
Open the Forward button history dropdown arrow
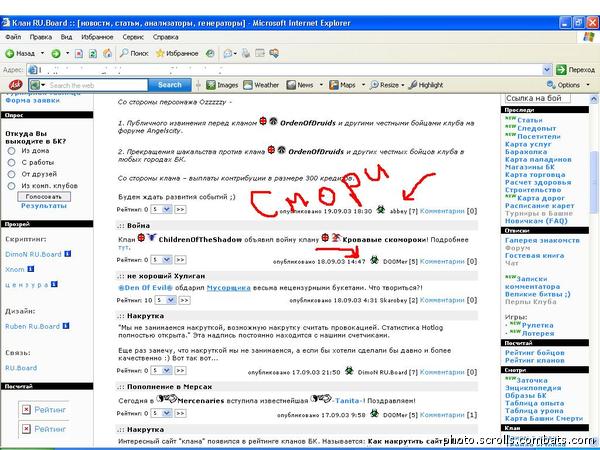[x=67, y=54]
